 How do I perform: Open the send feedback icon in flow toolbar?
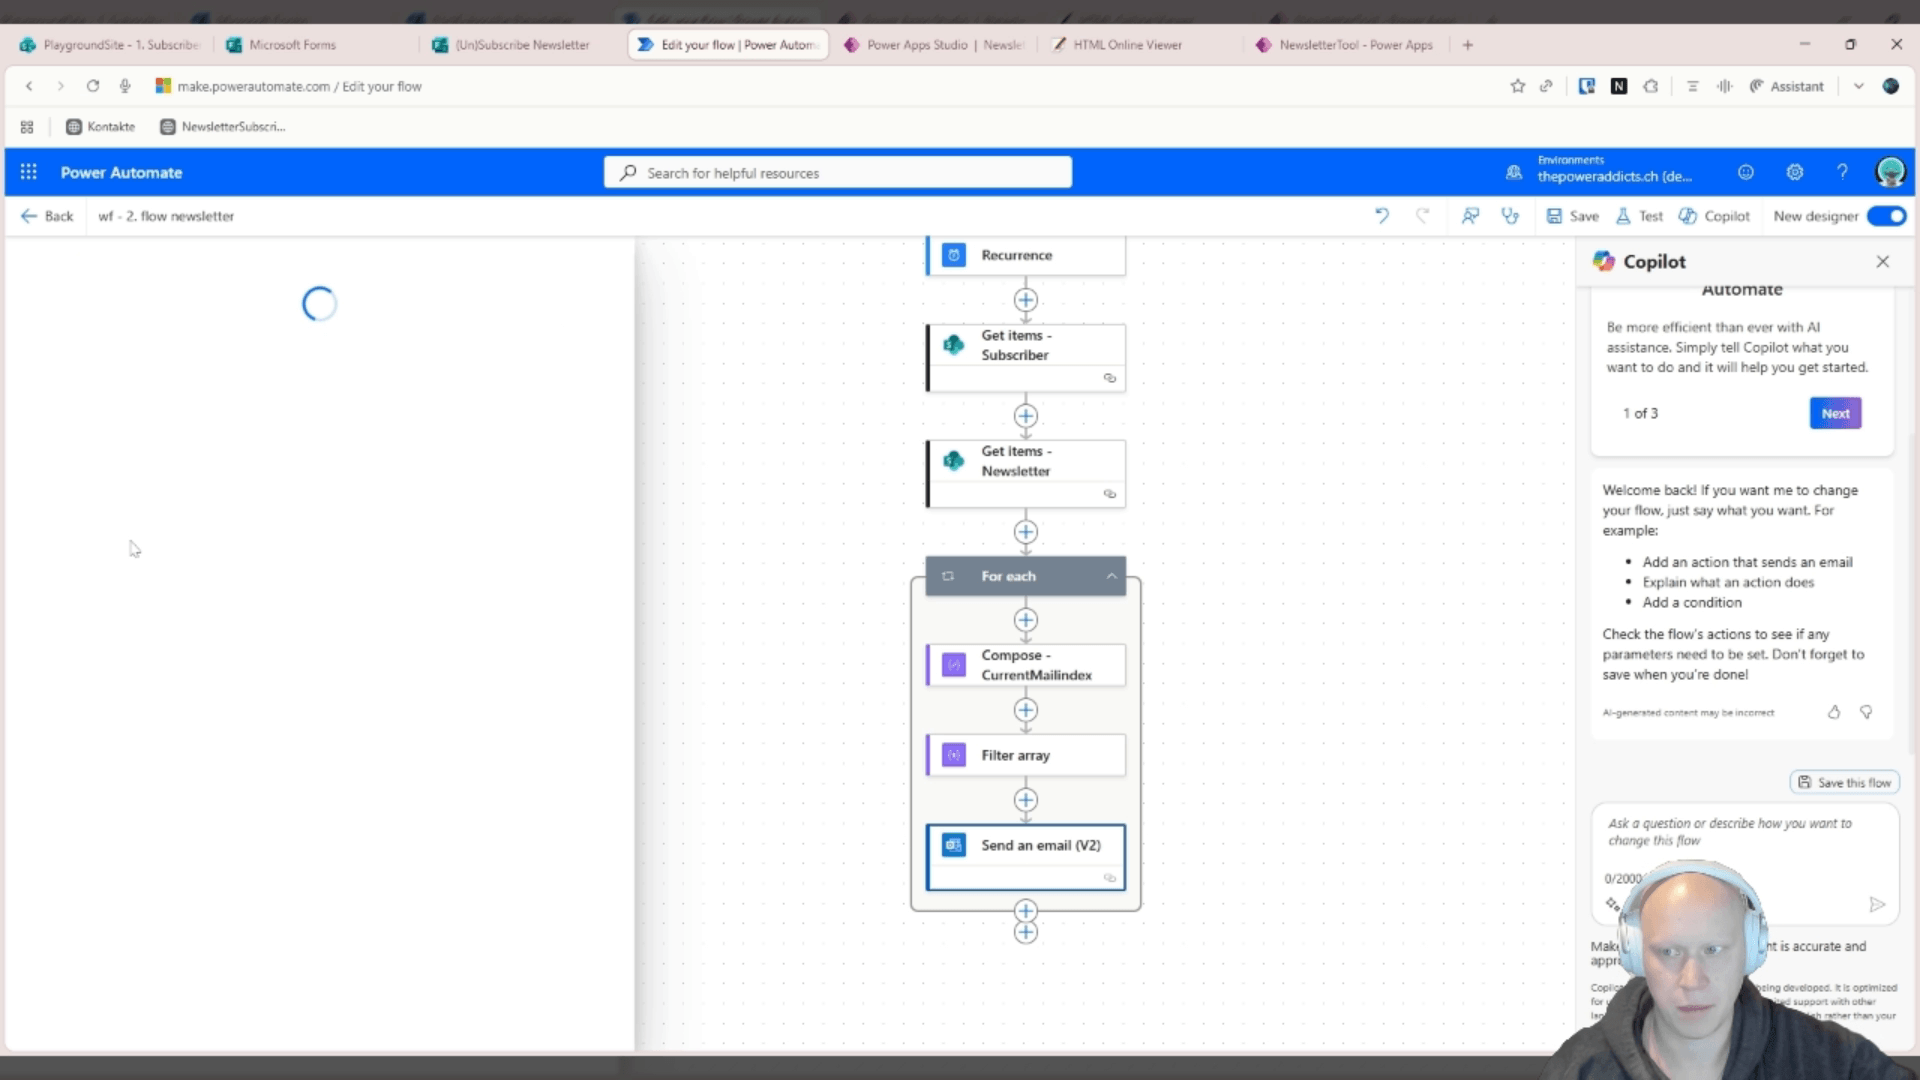coord(1470,216)
